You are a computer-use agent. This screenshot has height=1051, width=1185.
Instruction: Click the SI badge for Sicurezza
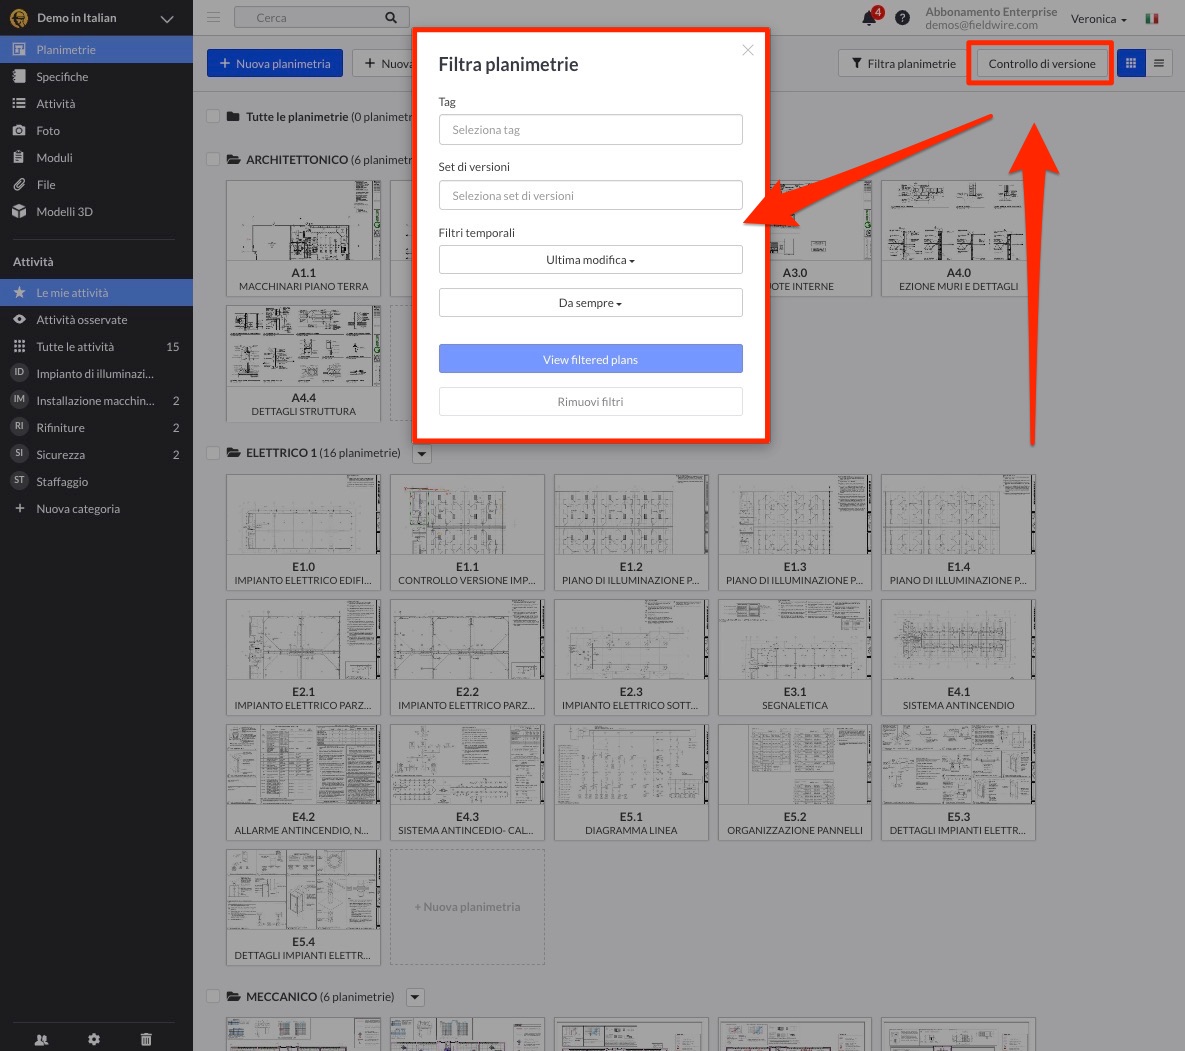tap(20, 453)
